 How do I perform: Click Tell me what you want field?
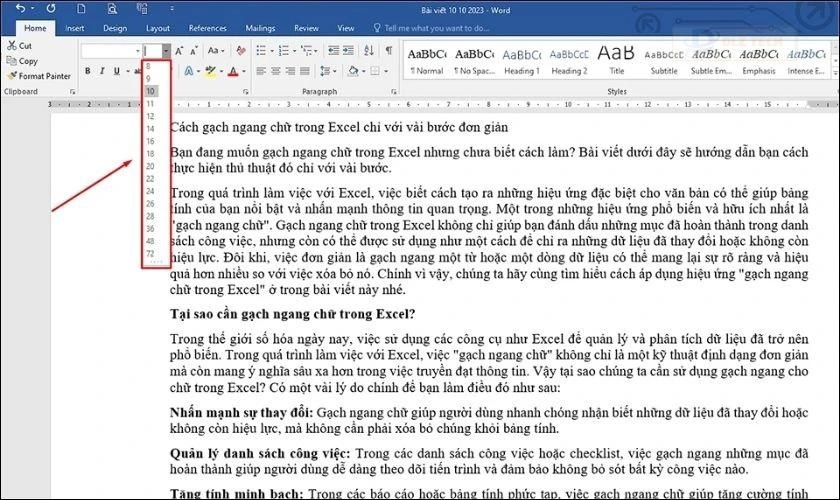tap(432, 28)
